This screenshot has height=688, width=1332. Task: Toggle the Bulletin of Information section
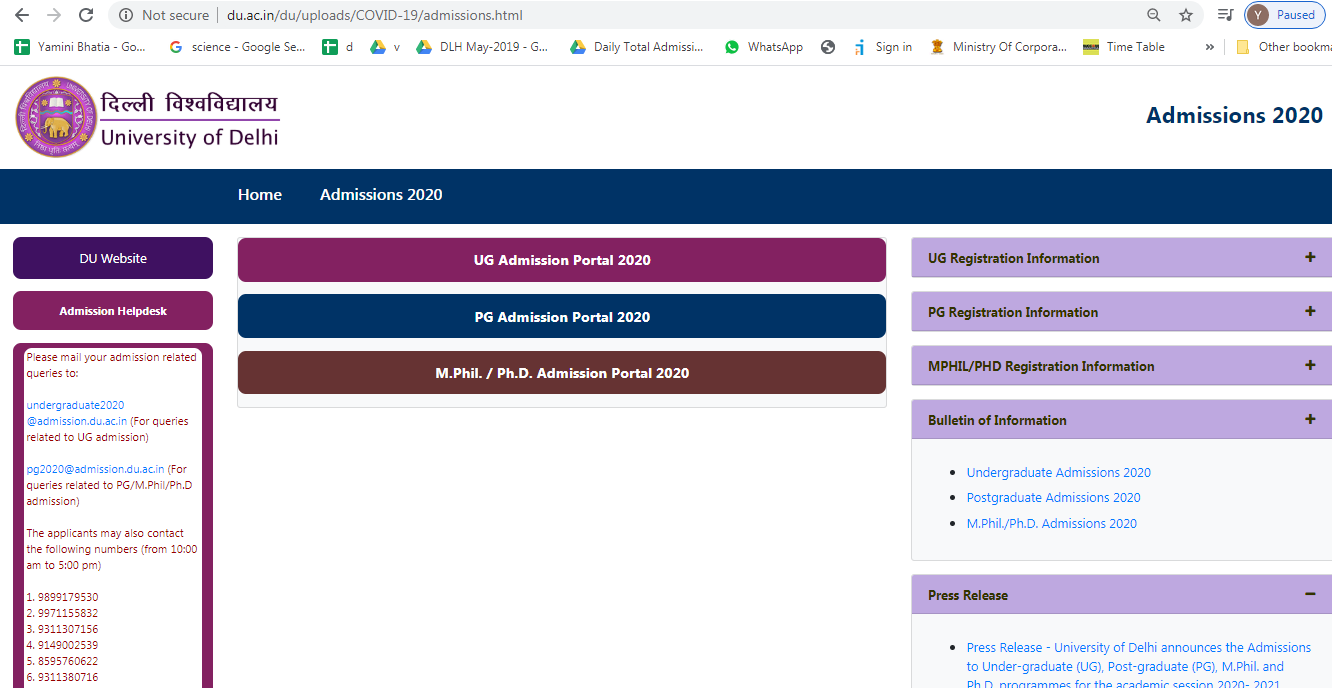pyautogui.click(x=1121, y=420)
